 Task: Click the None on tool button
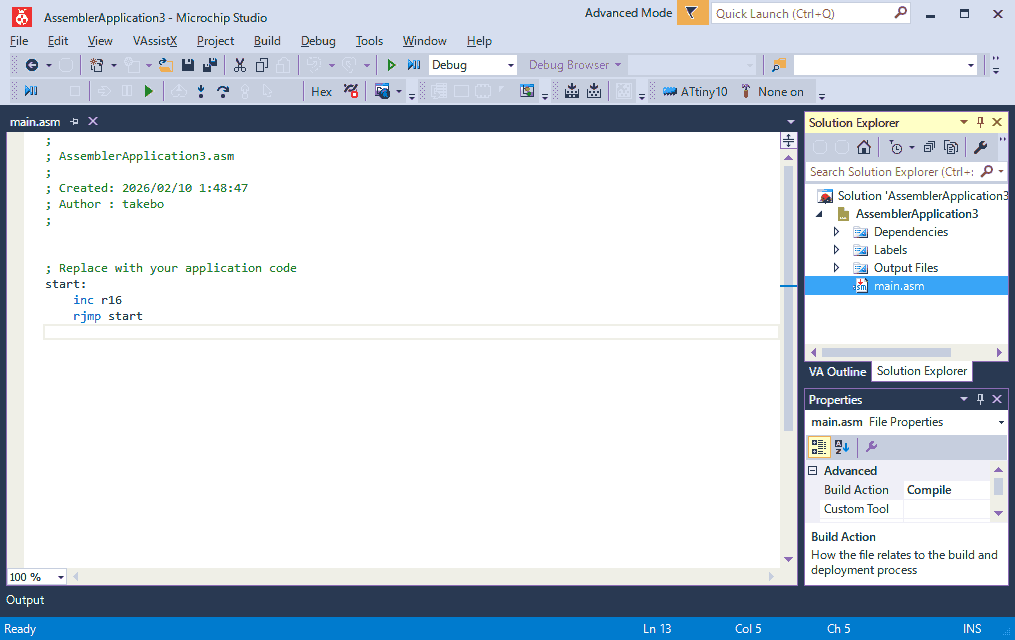point(772,92)
